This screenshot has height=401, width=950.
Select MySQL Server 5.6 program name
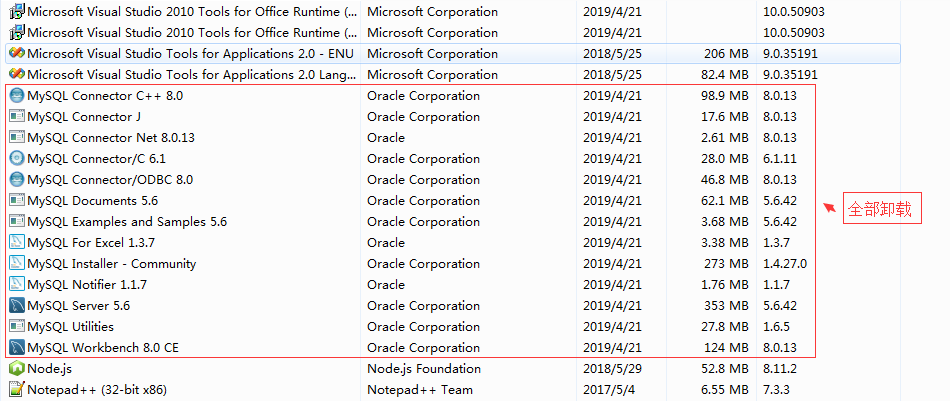pyautogui.click(x=79, y=306)
